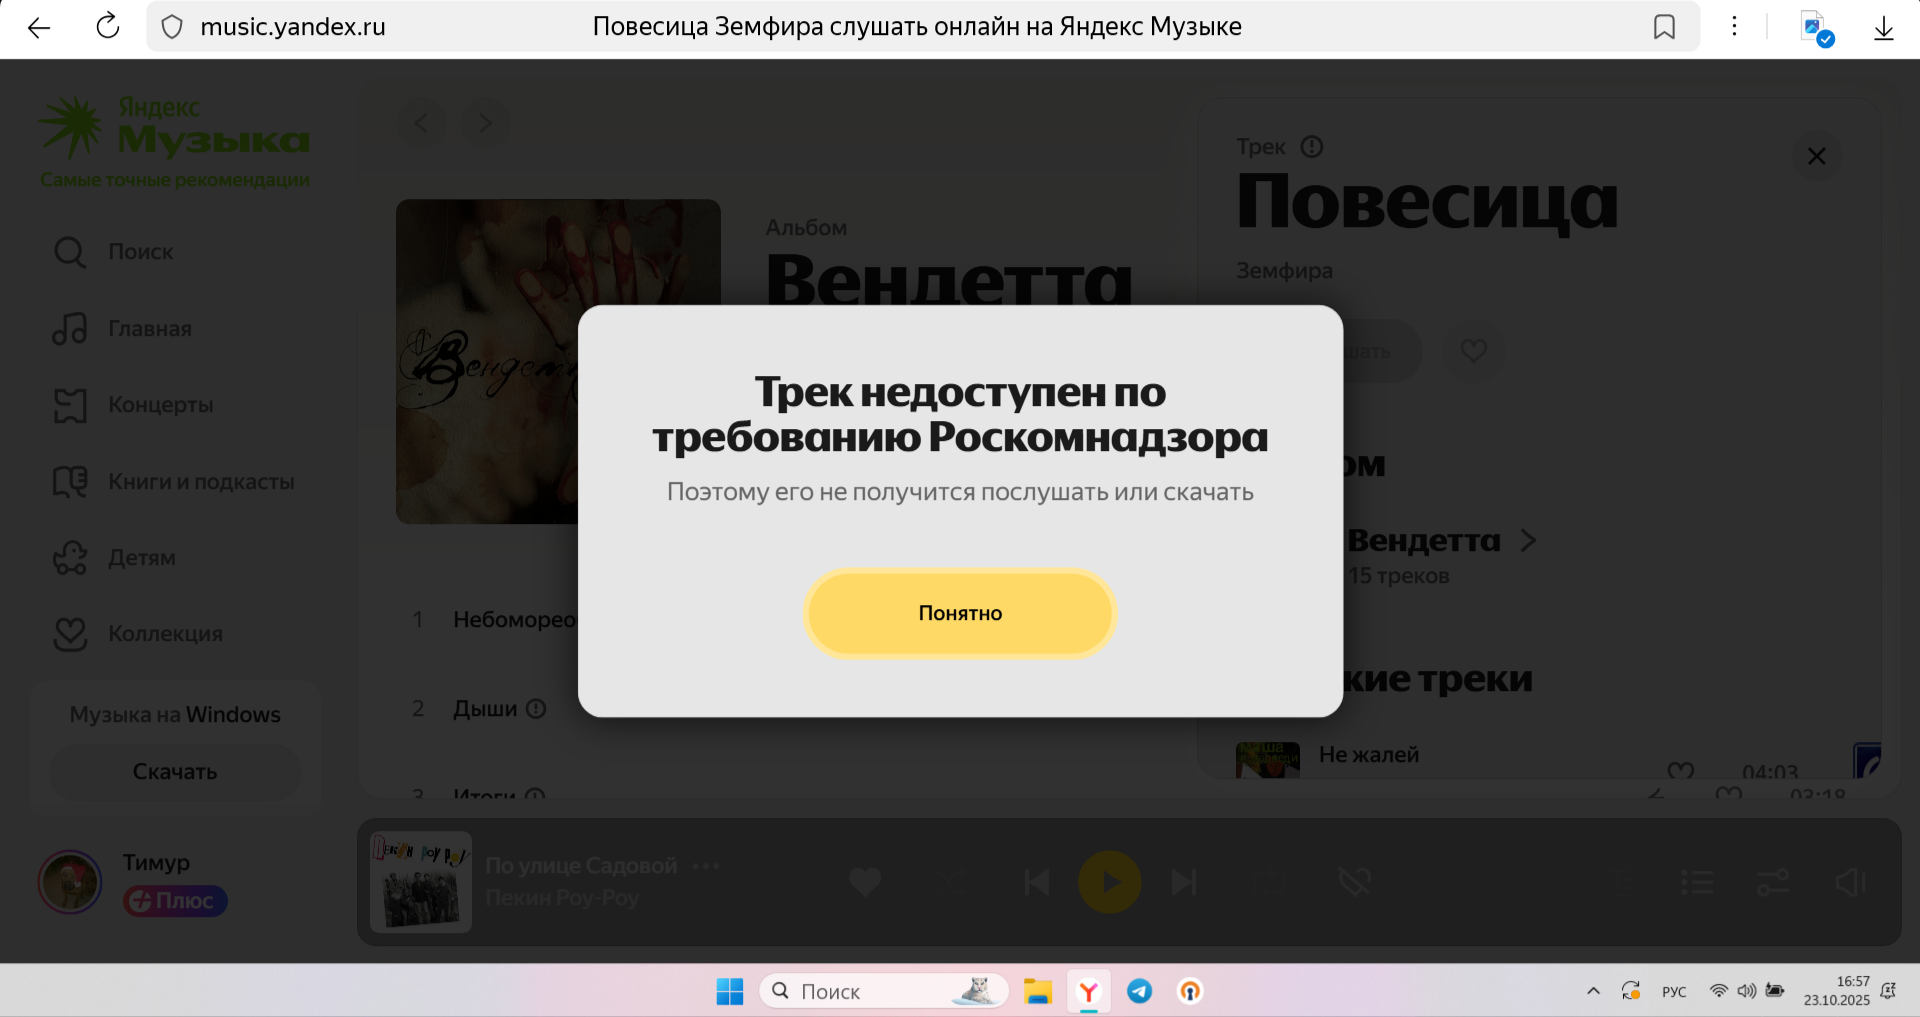The image size is (1920, 1017).
Task: Open the browser three-dot menu
Action: tap(1735, 27)
